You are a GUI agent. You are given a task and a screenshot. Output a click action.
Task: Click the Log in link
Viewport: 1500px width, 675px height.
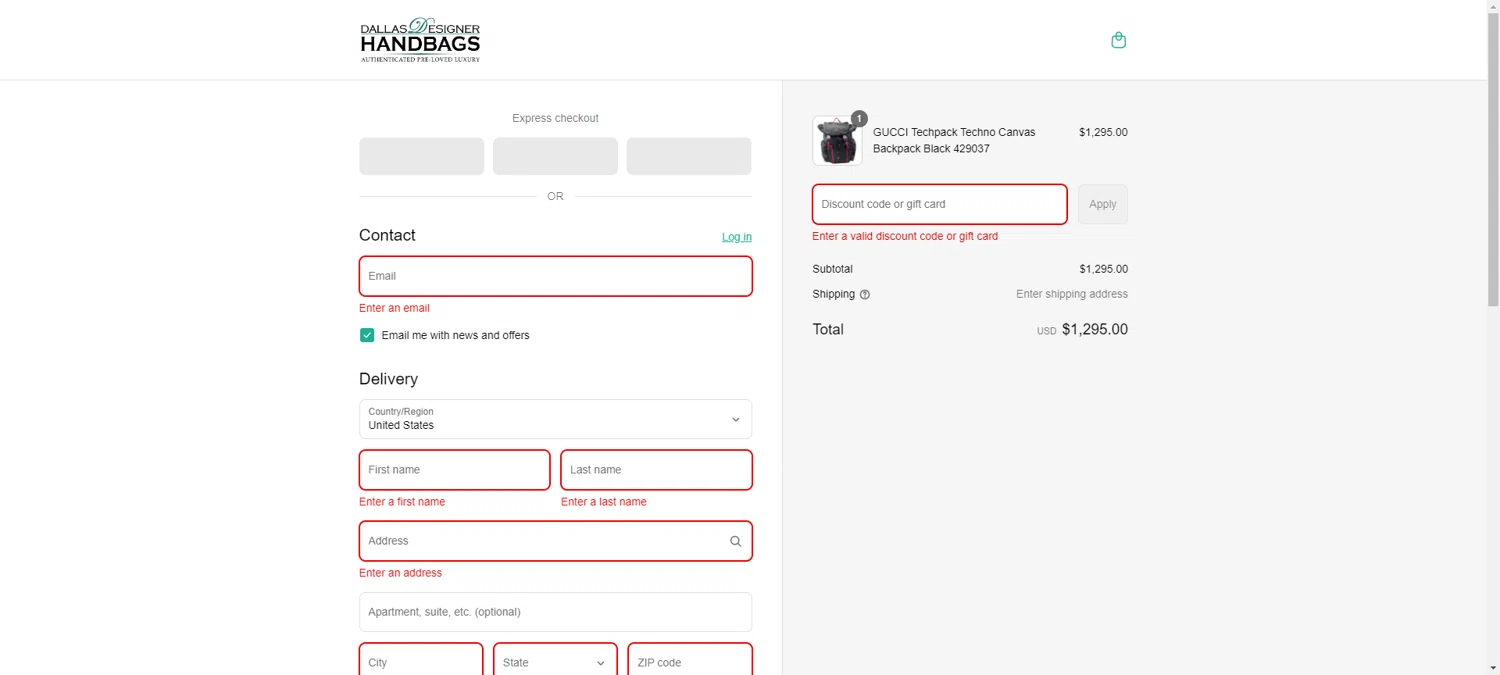(x=737, y=237)
